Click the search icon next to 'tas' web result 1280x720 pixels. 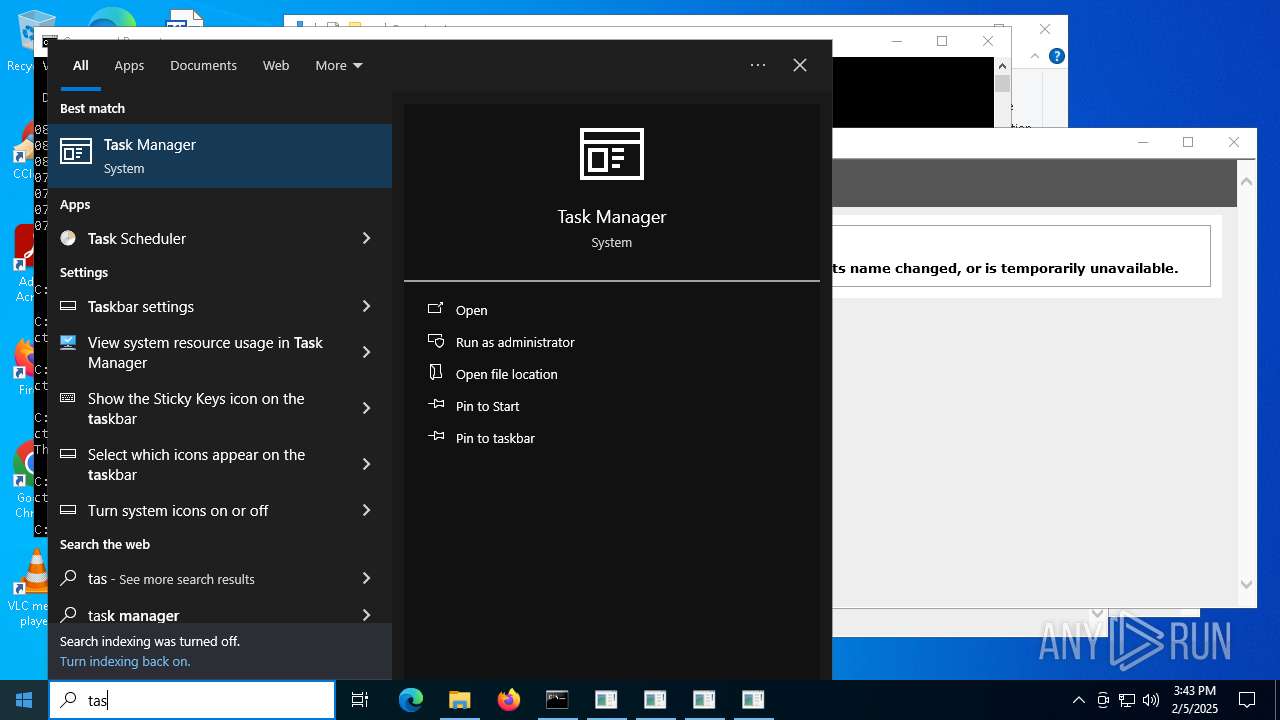point(68,578)
